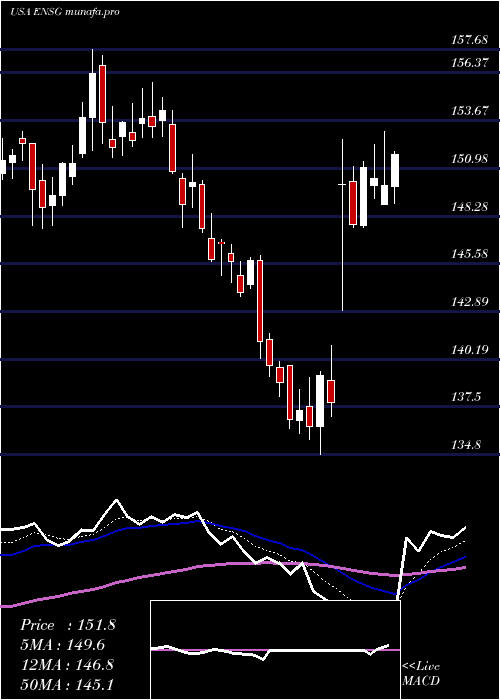The image size is (500, 700).
Task: Click the 137.5 price level label
Action: (x=466, y=397)
